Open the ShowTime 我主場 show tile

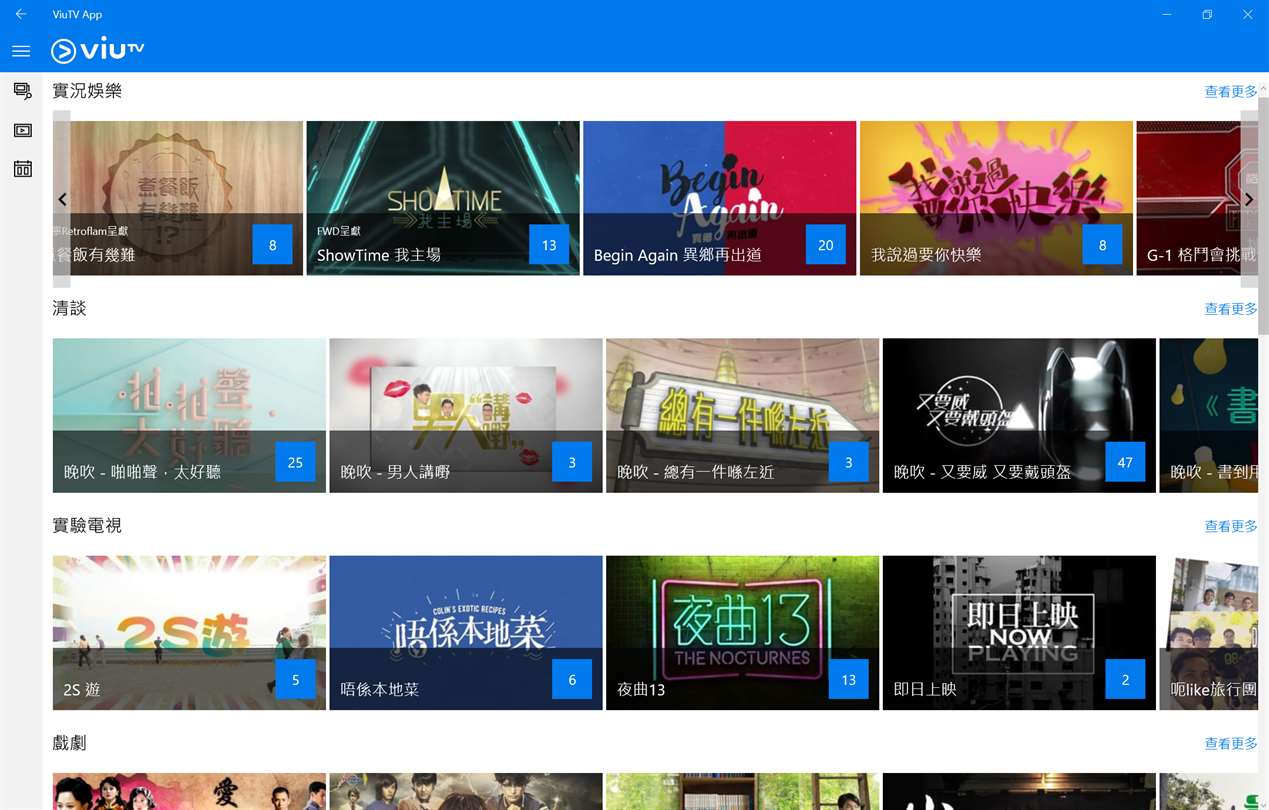pyautogui.click(x=443, y=198)
